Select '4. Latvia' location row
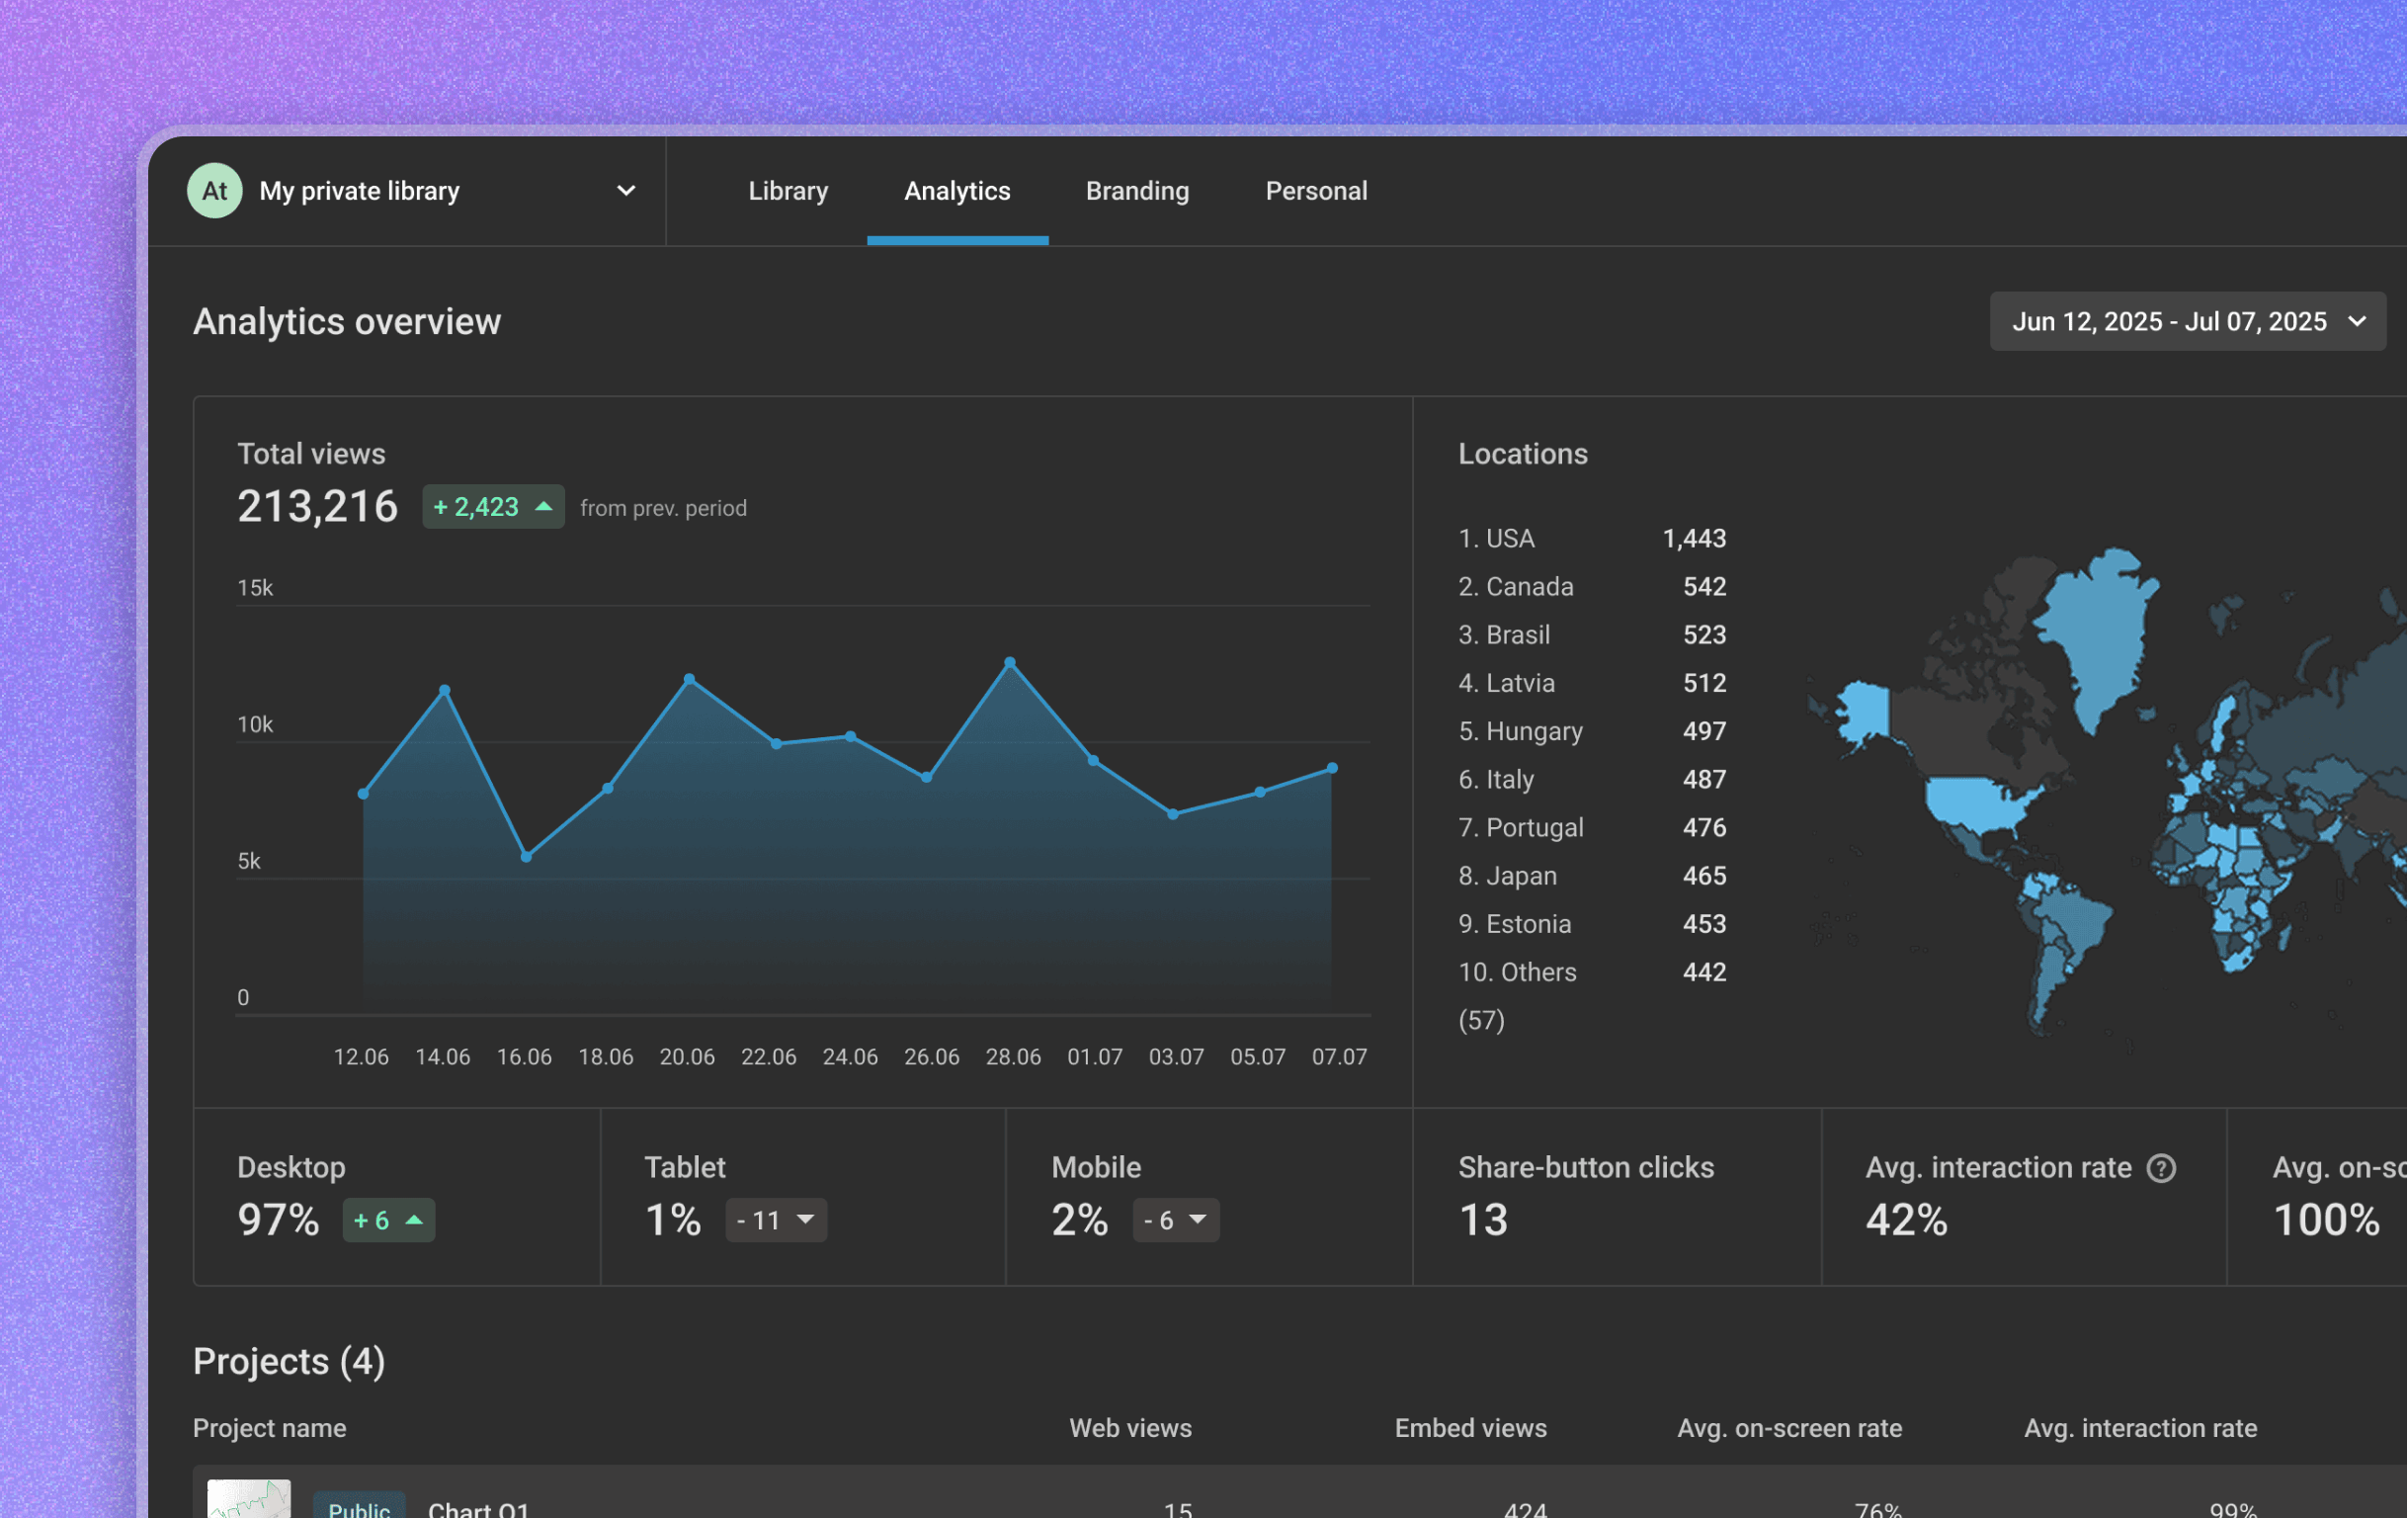 pyautogui.click(x=1592, y=683)
